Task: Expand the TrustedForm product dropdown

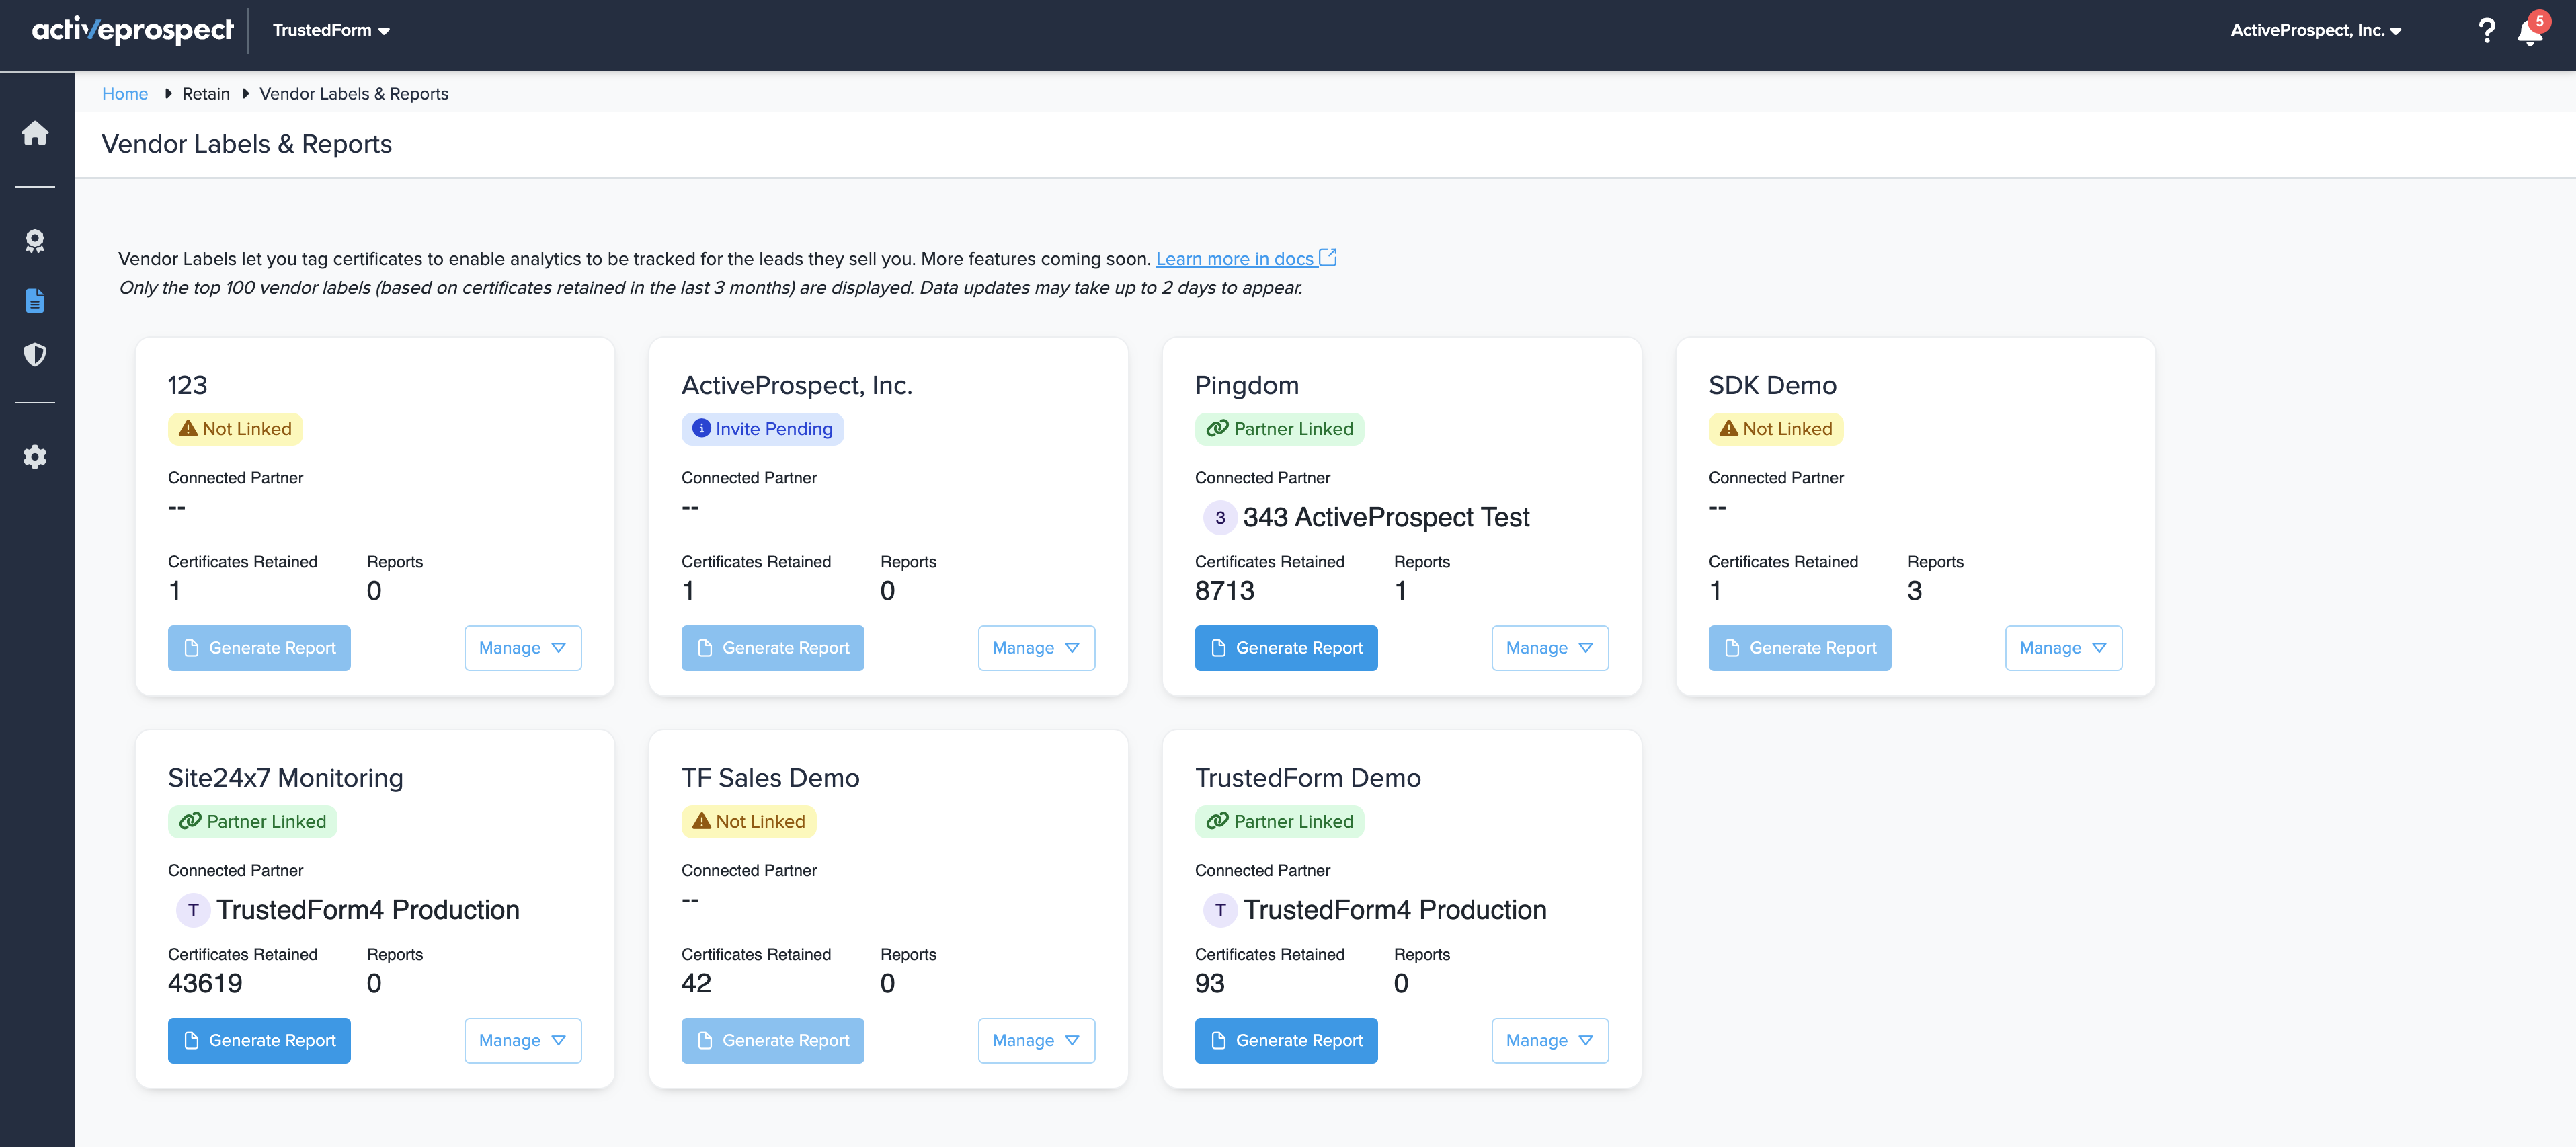Action: tap(331, 30)
